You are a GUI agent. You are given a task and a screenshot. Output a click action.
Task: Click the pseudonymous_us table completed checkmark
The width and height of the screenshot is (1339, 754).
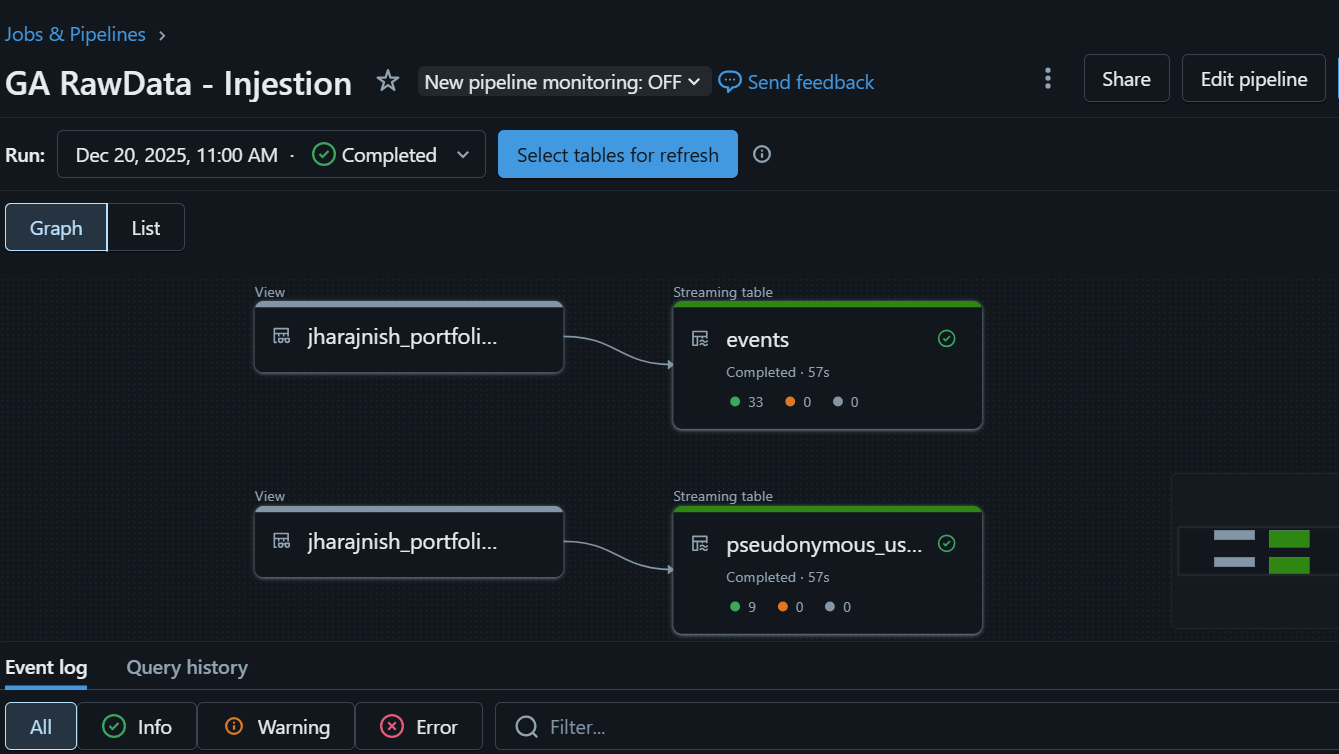click(946, 544)
